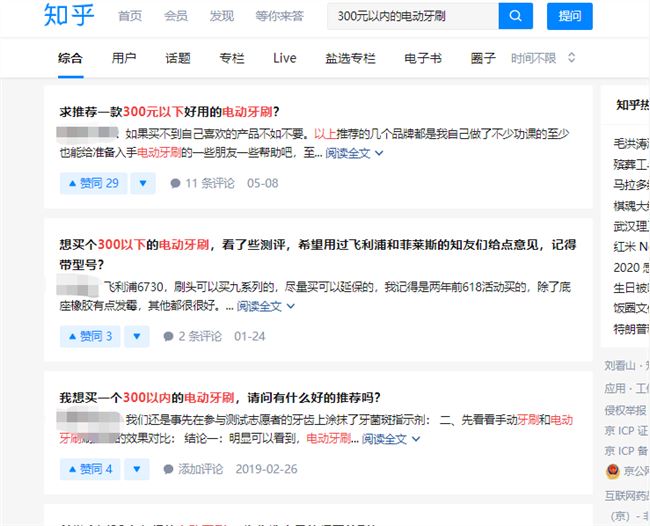Switch to the 话题 tab
Image resolution: width=650 pixels, height=526 pixels.
[178, 58]
